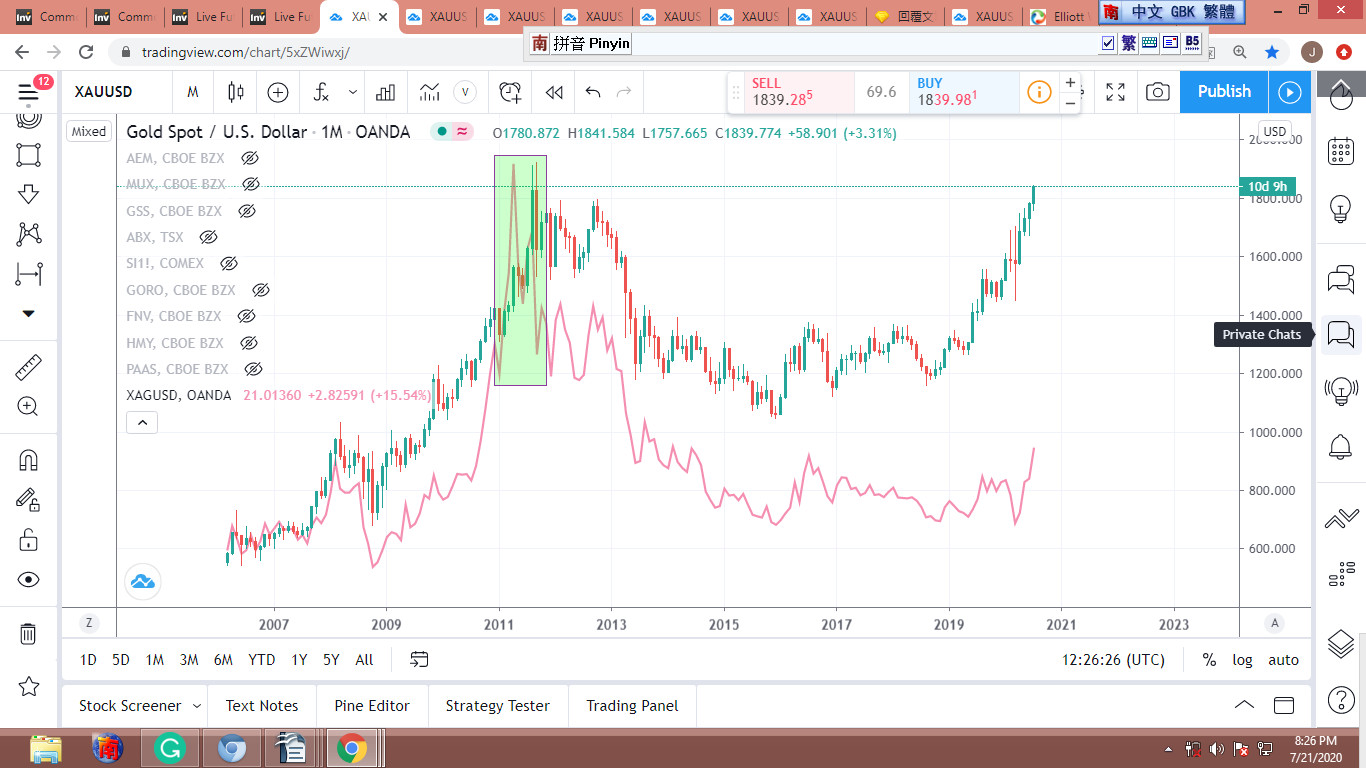Open the Stock Screener dropdown

(x=197, y=706)
